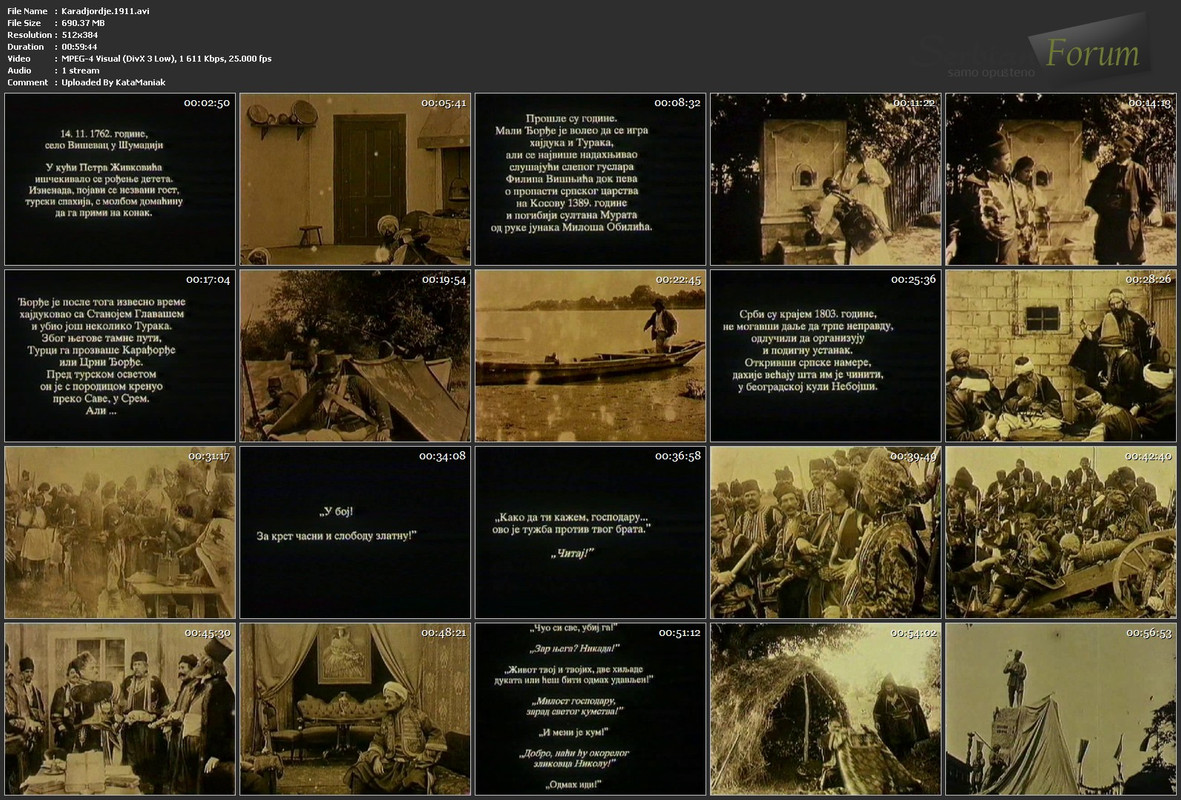Open the frame stamped 00:45:30

point(120,709)
